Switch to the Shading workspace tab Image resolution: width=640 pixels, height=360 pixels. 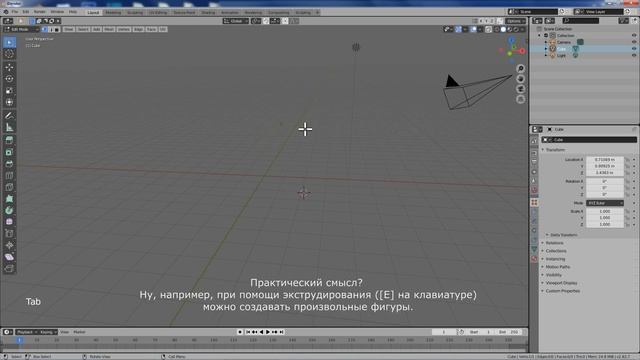pos(208,12)
